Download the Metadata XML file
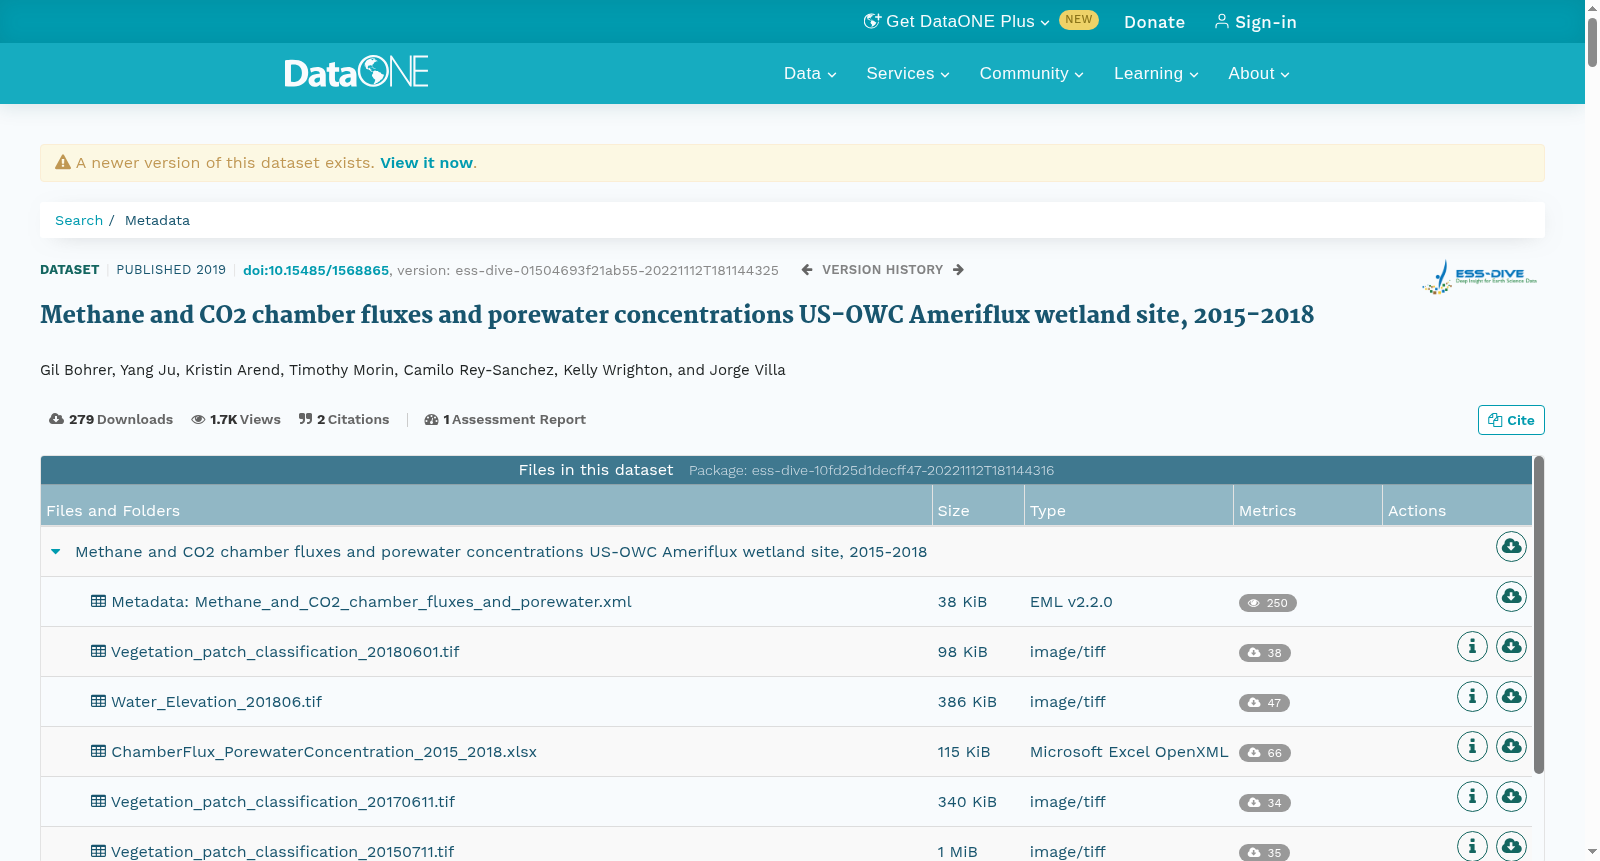The width and height of the screenshot is (1600, 861). tap(1511, 596)
